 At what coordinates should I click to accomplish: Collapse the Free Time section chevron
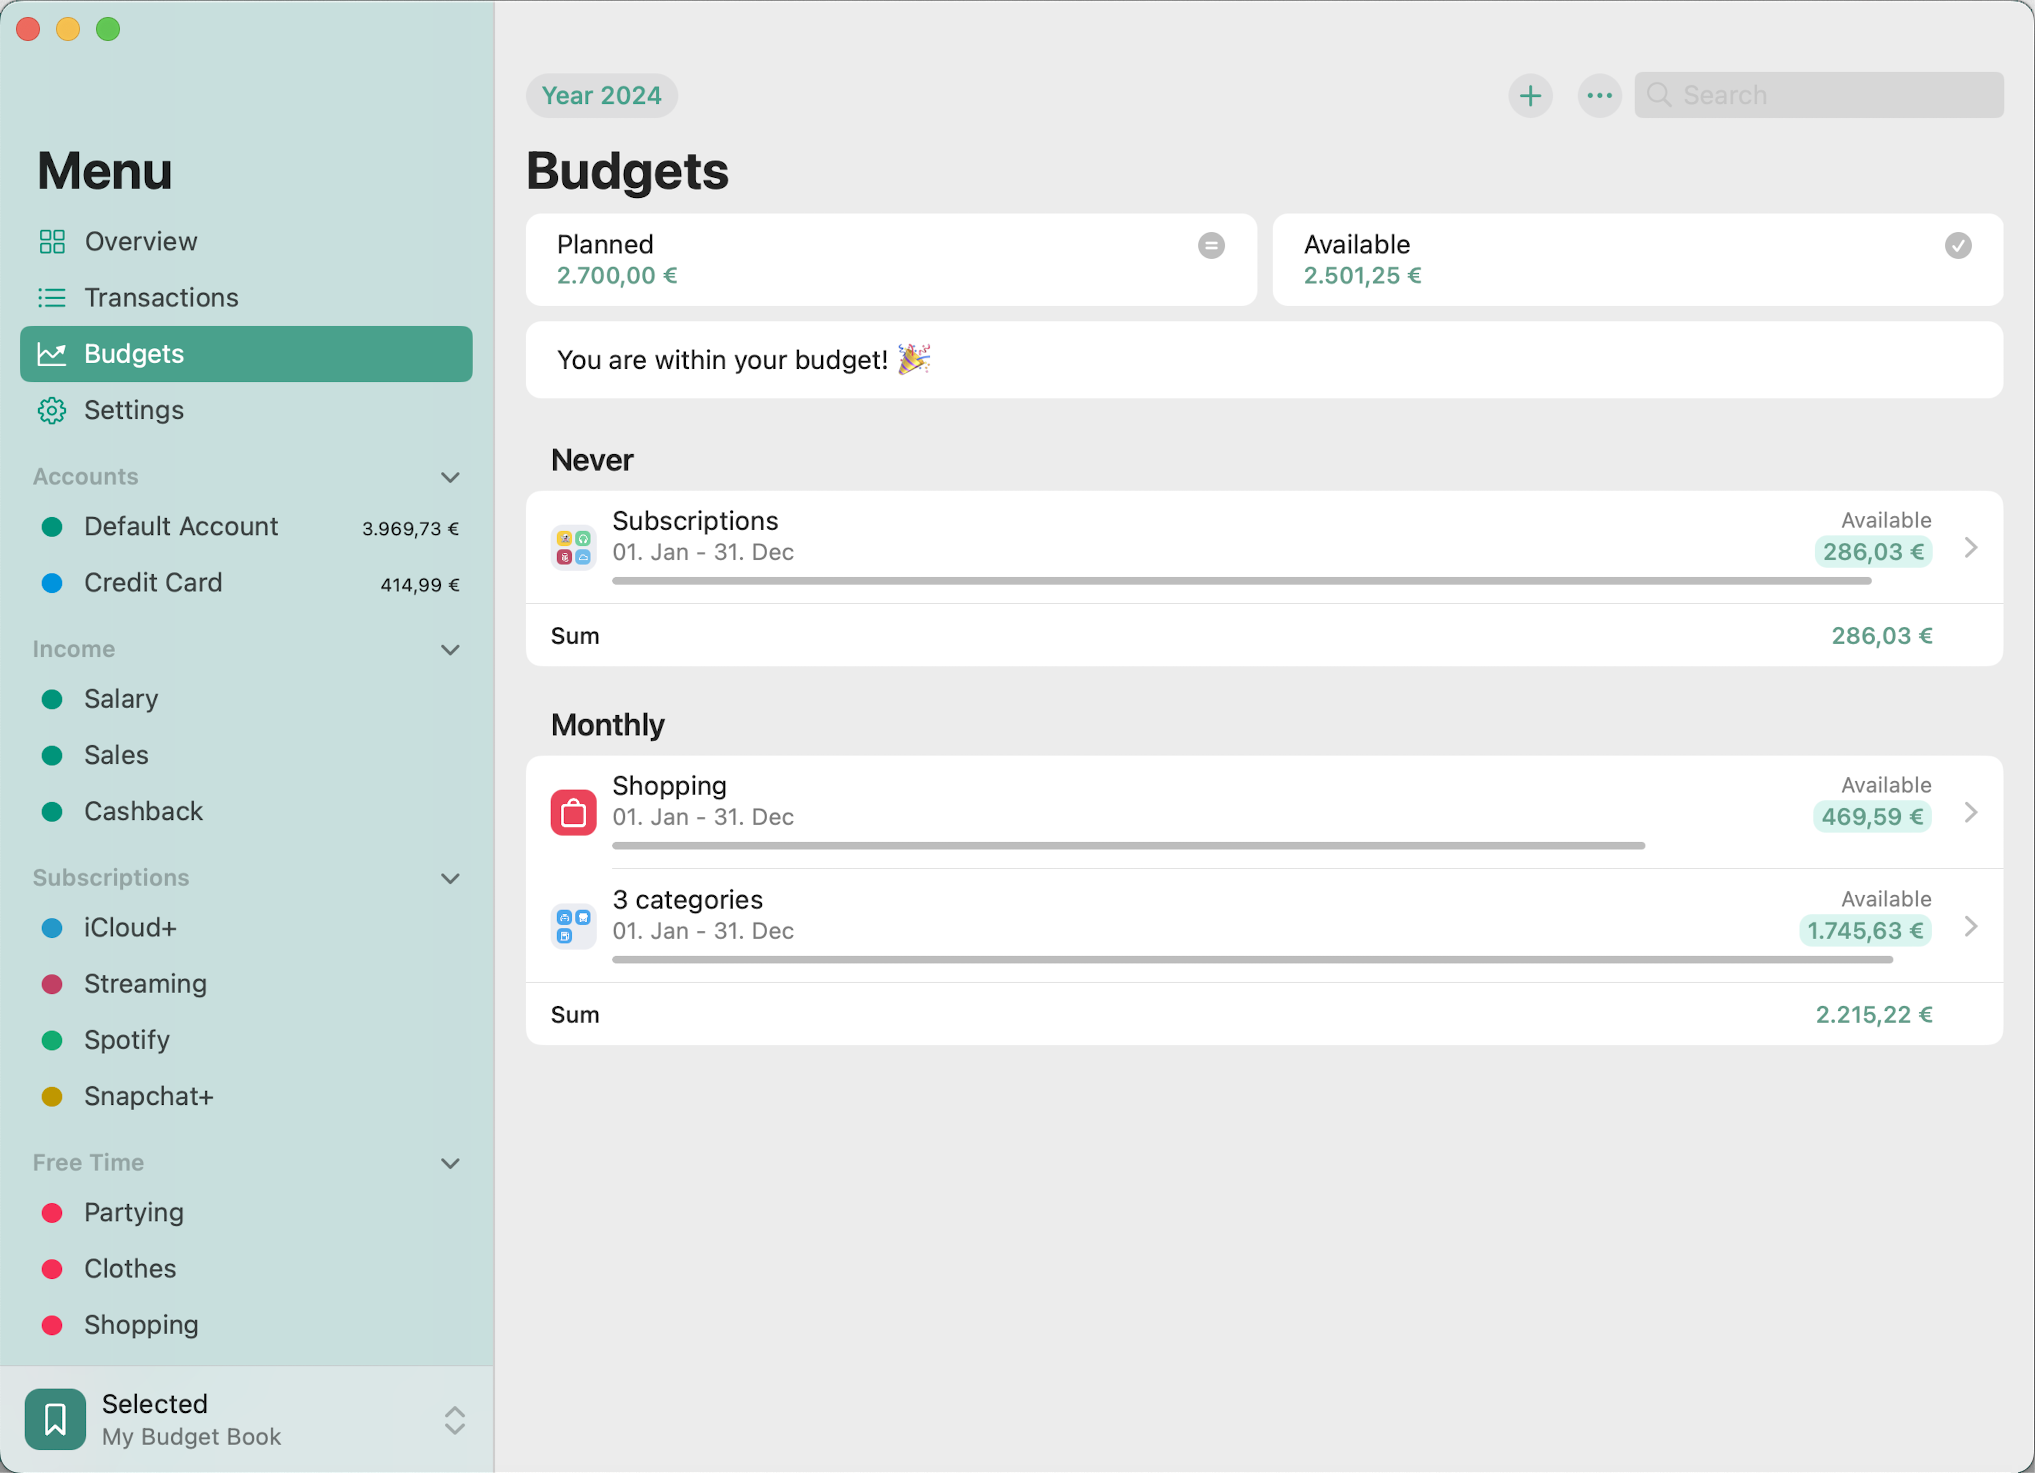click(x=450, y=1163)
